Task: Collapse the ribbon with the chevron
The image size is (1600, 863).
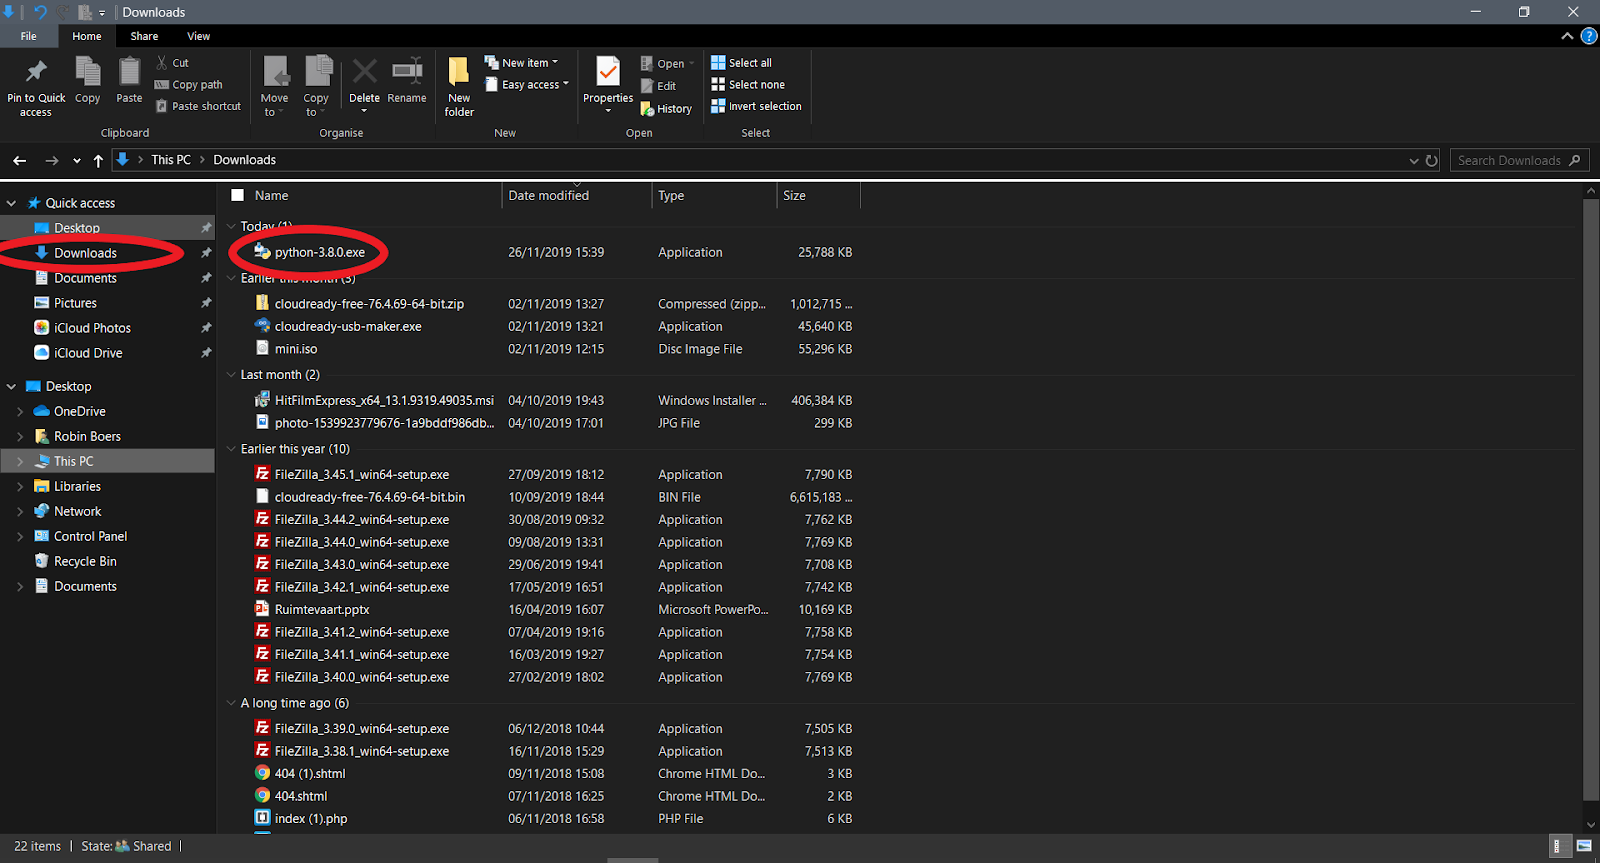Action: click(1567, 36)
